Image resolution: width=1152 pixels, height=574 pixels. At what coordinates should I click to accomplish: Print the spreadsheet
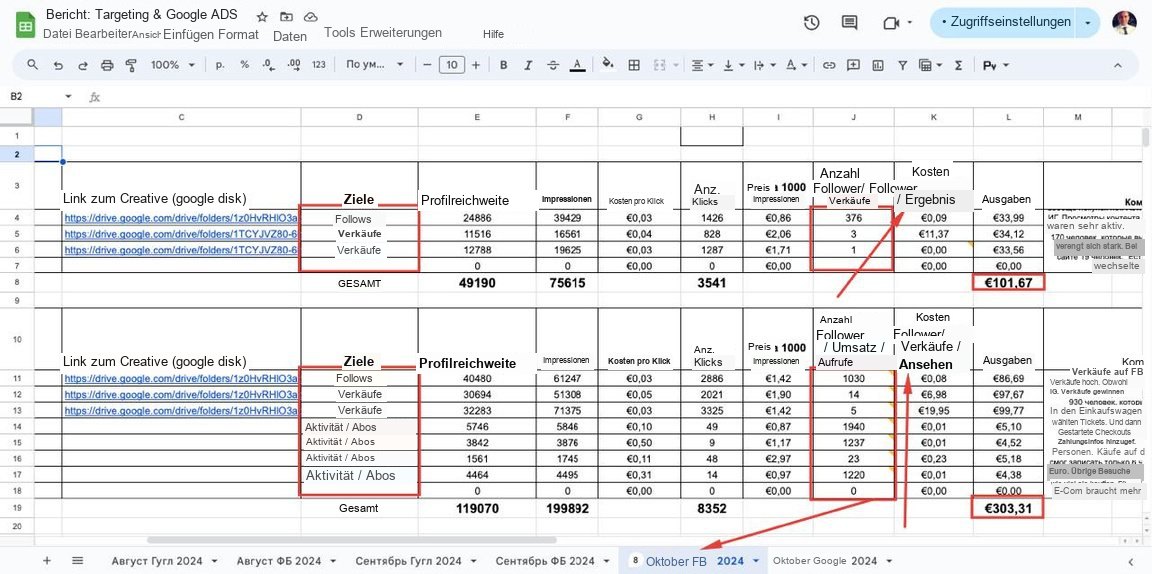point(107,65)
